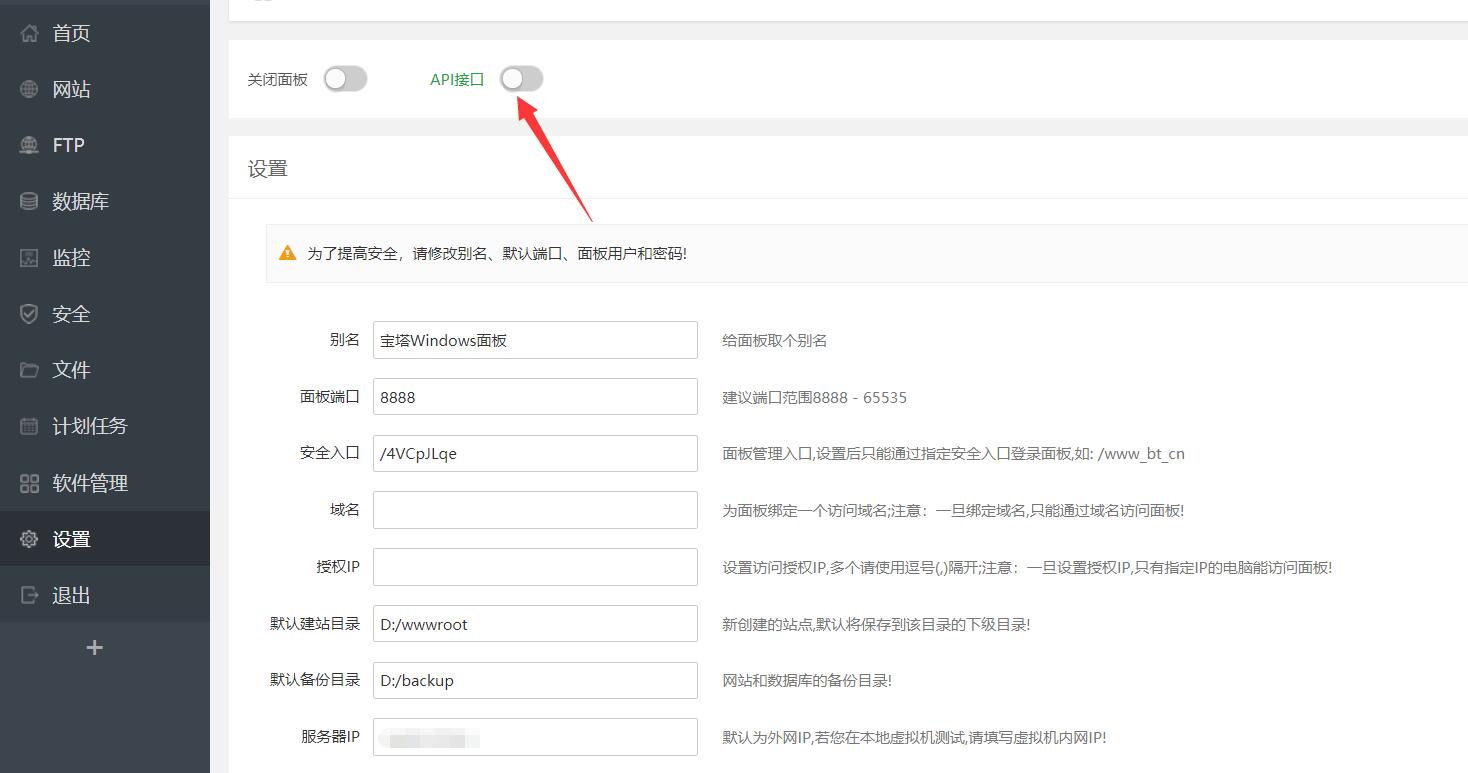Open 监控 menu item

[x=105, y=257]
